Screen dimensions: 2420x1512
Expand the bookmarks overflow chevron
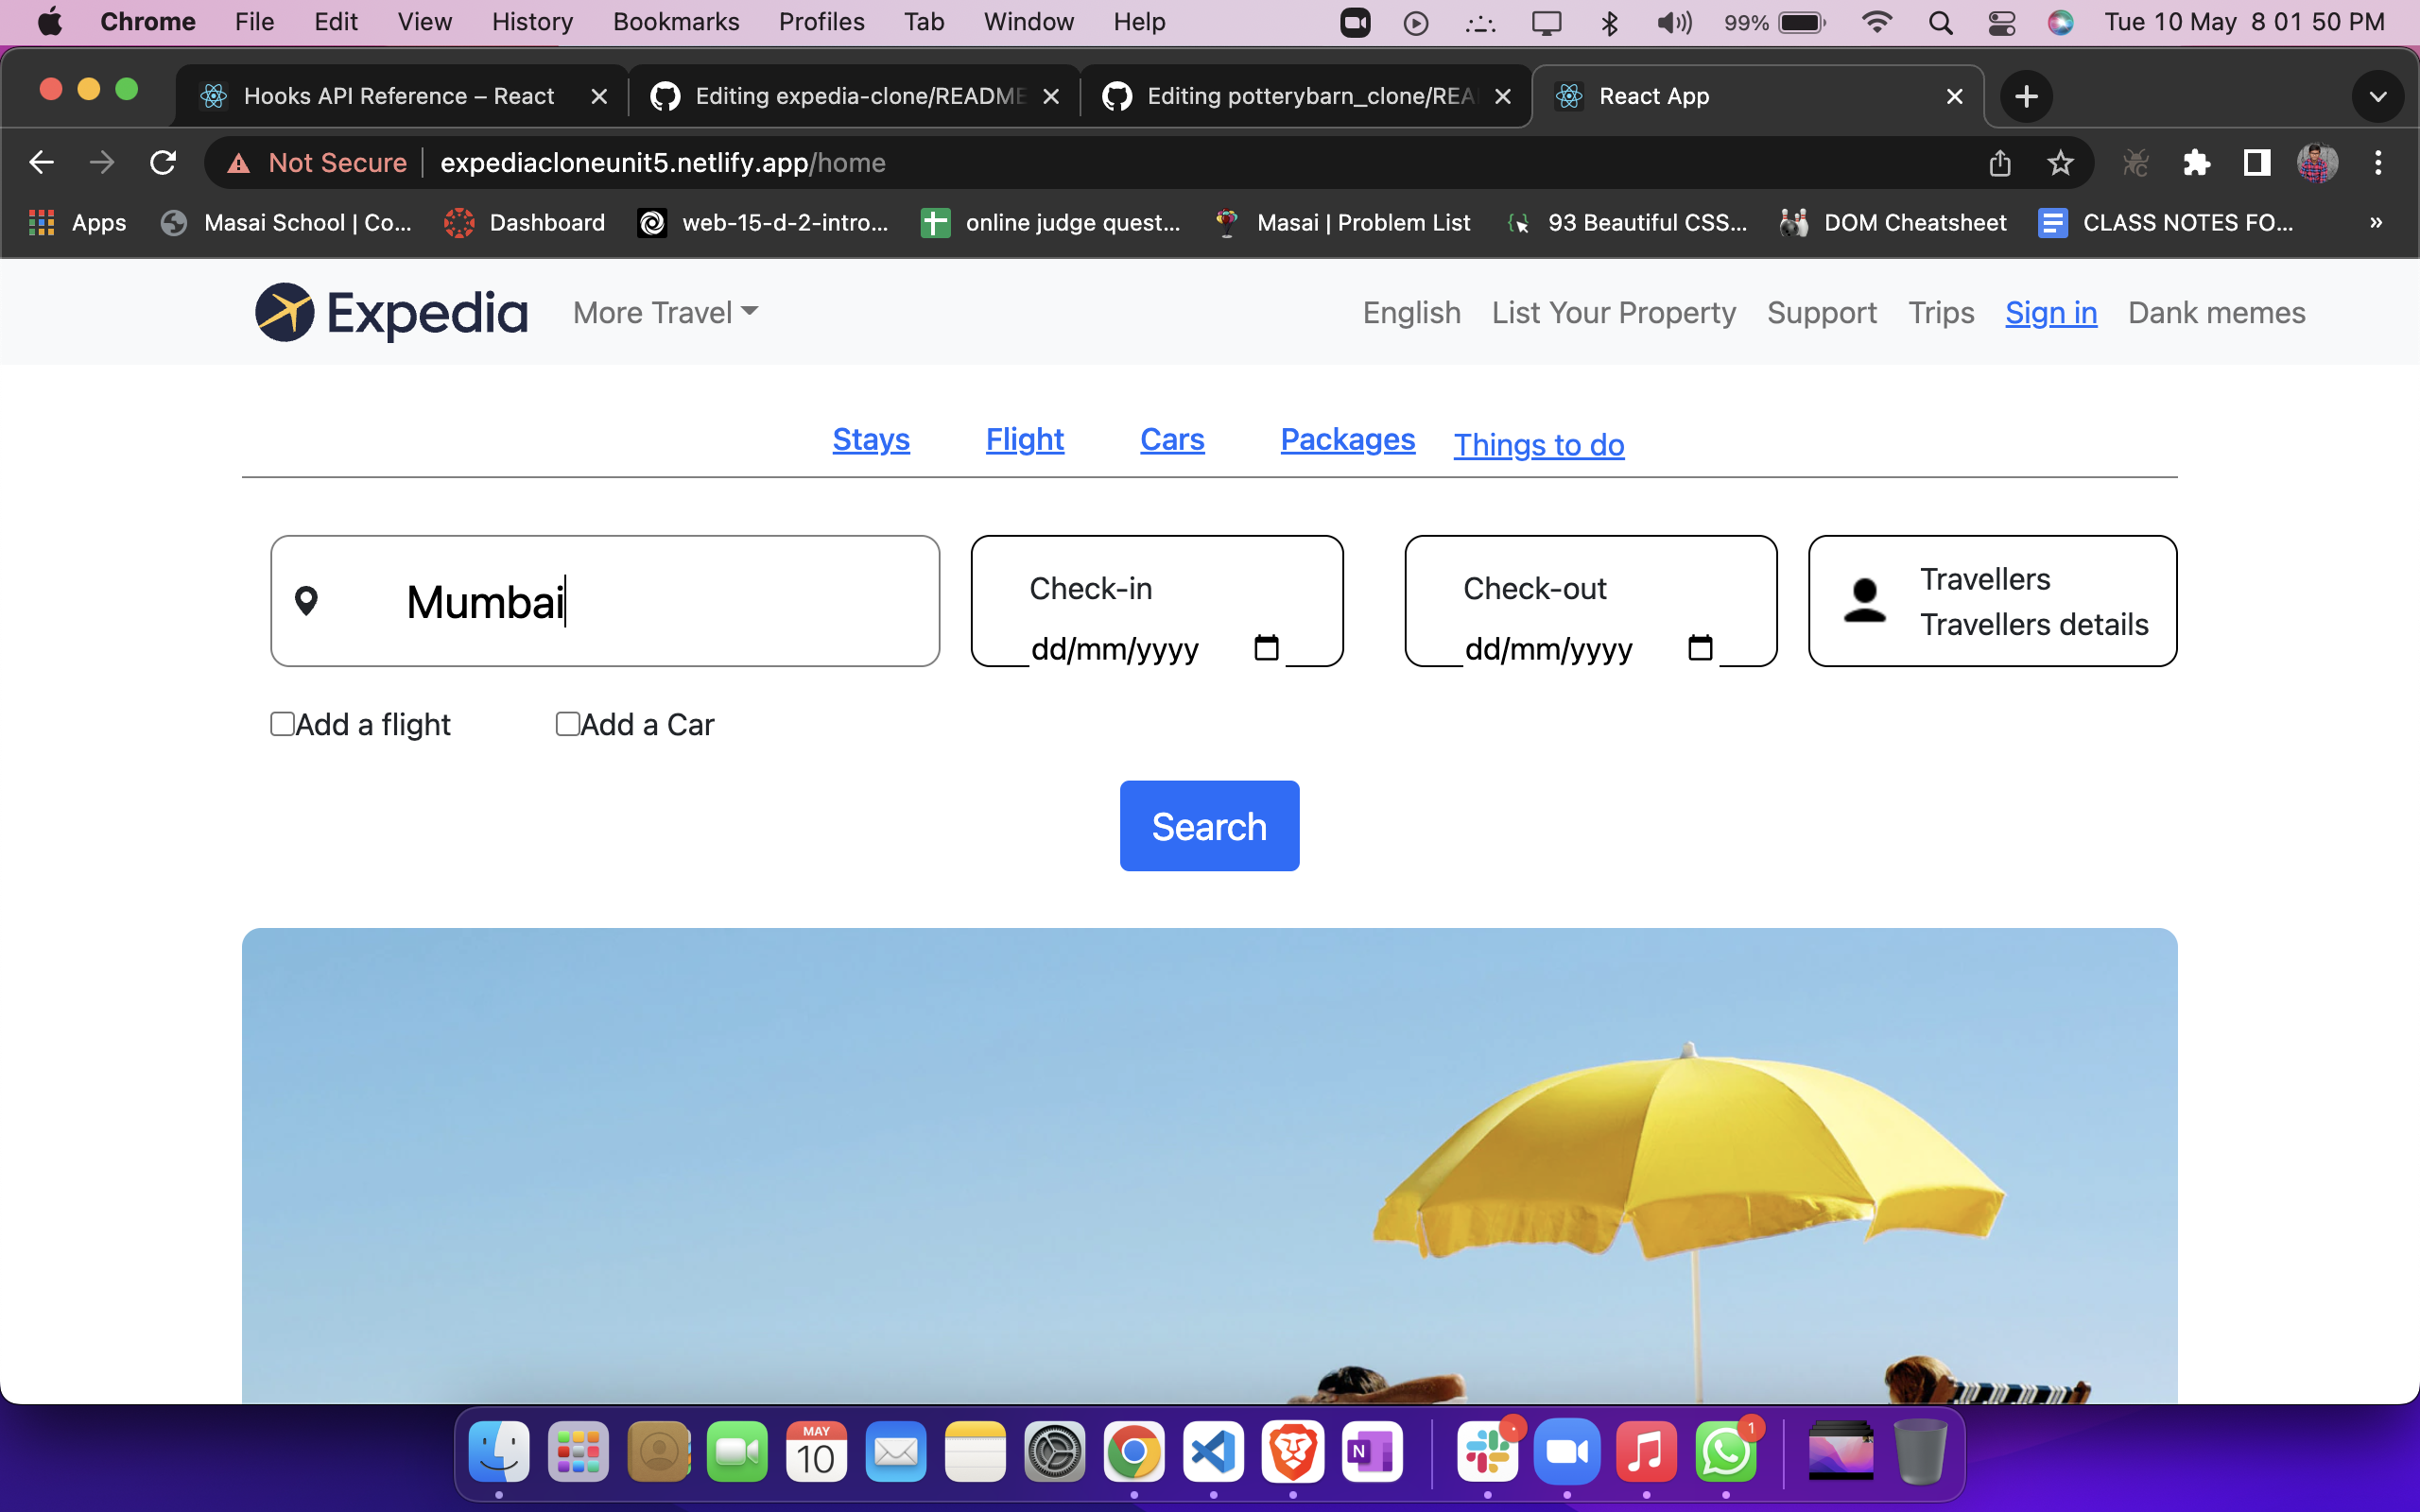(x=2377, y=222)
